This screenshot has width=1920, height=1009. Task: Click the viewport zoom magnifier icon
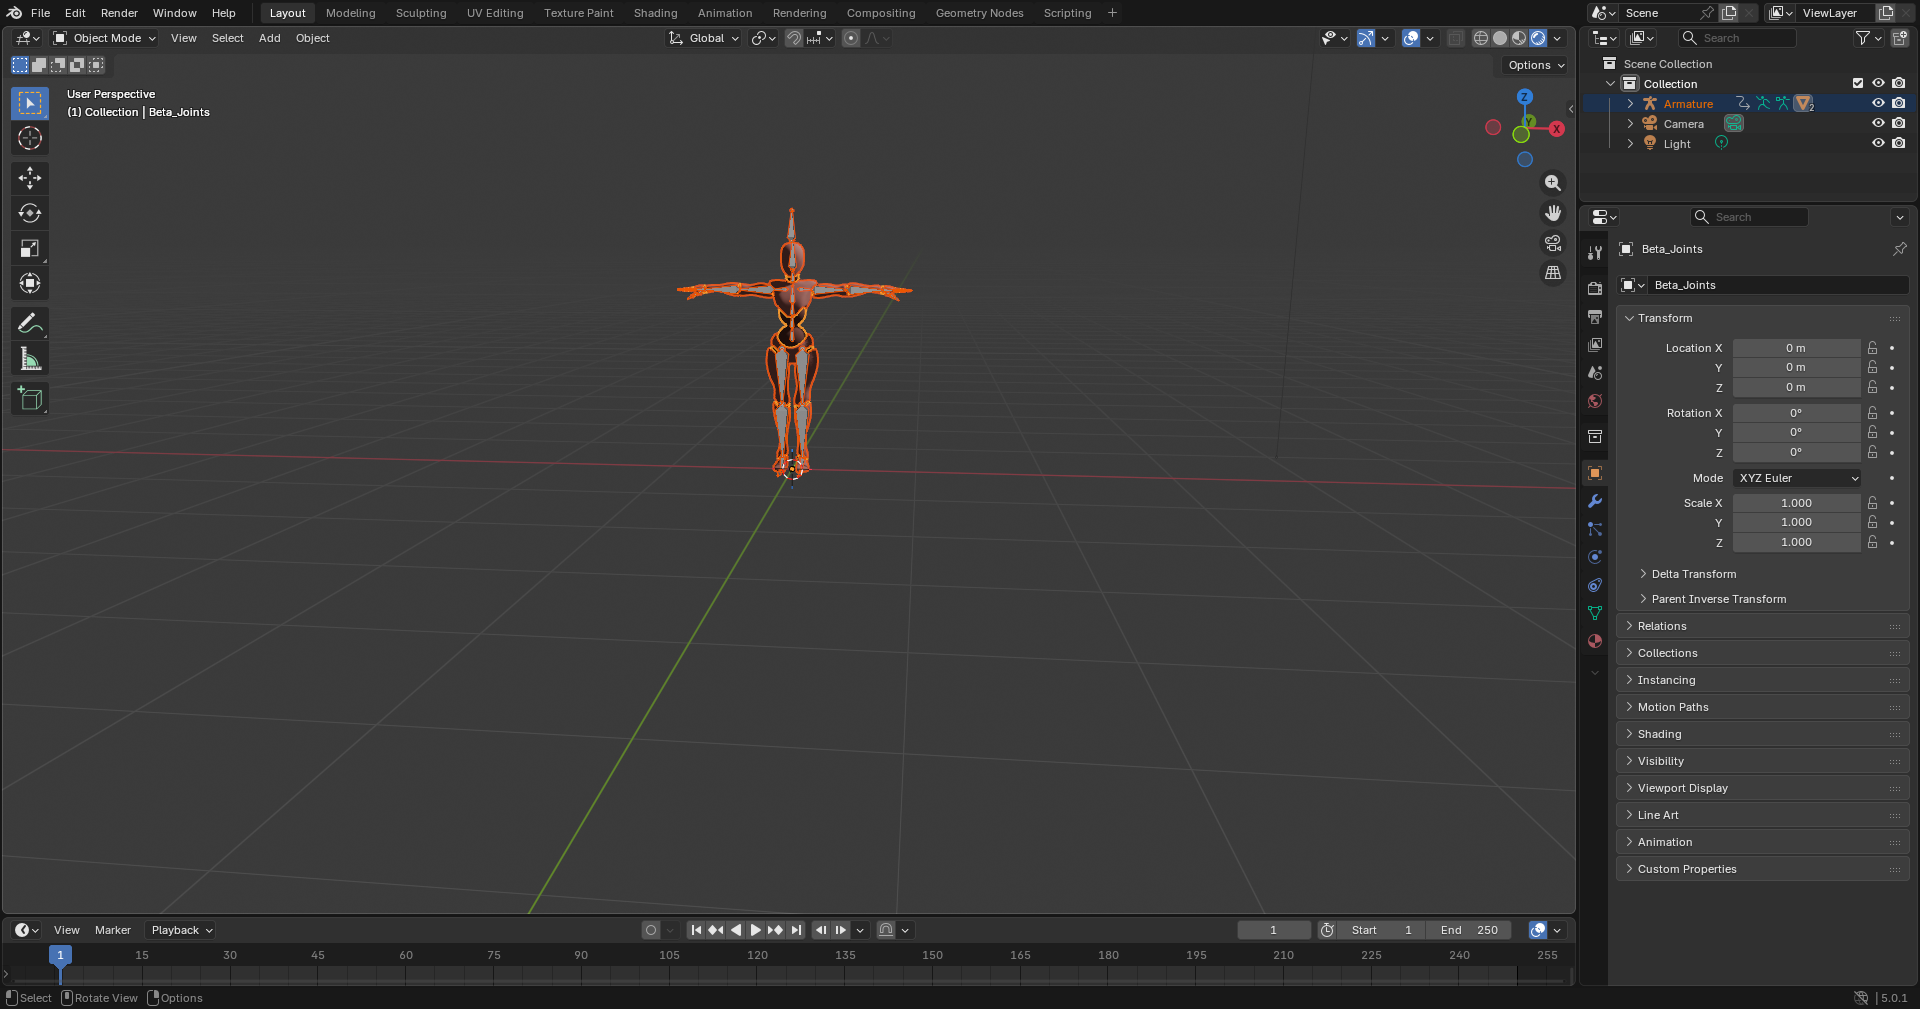1553,183
